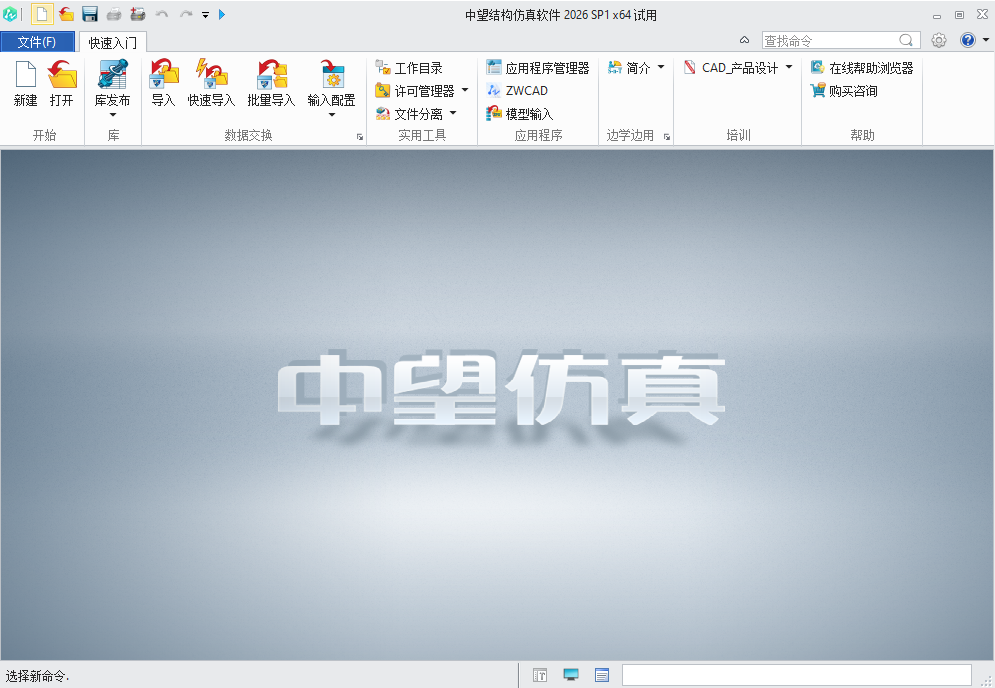This screenshot has width=995, height=688.
Task: Toggle the text window icon in the status bar
Action: 600,675
